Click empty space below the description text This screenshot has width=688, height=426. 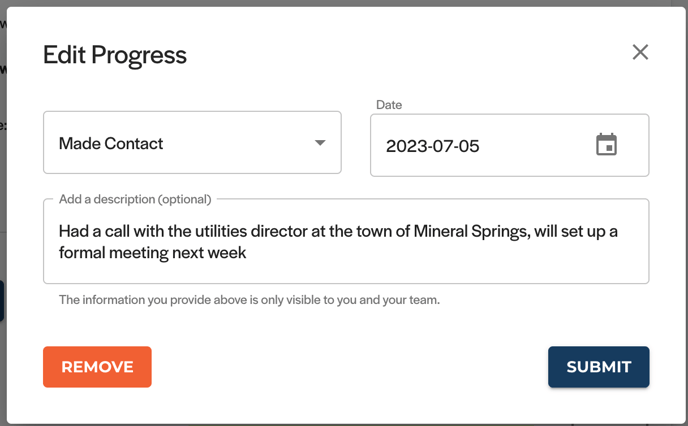[x=346, y=272]
